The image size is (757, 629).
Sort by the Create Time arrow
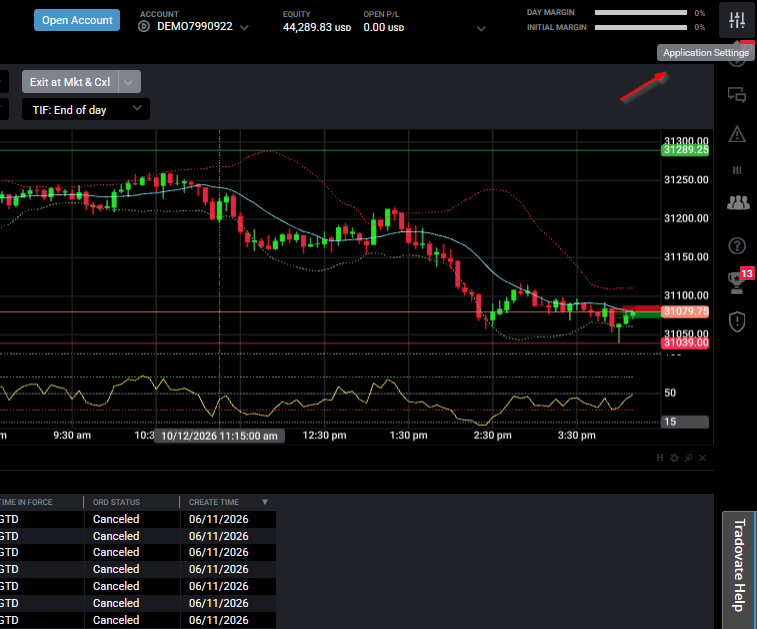pyautogui.click(x=265, y=502)
